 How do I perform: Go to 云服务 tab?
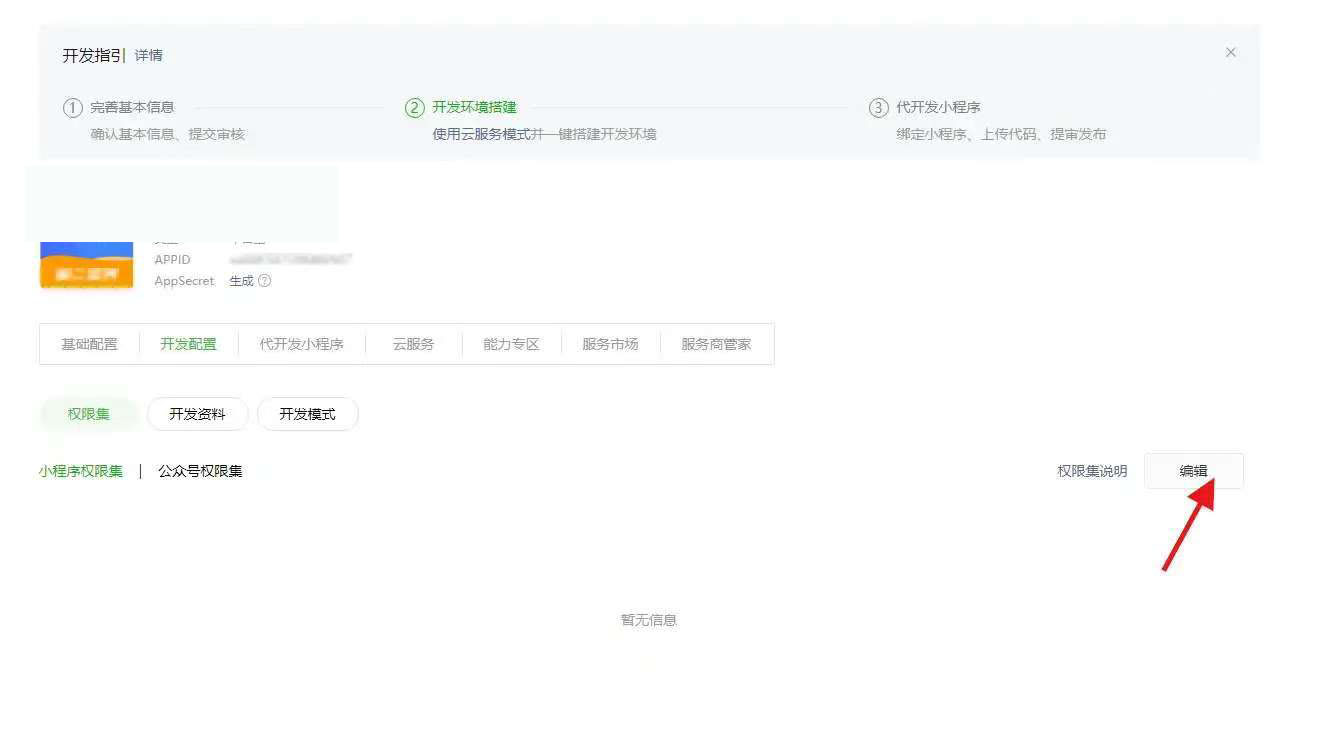point(413,344)
